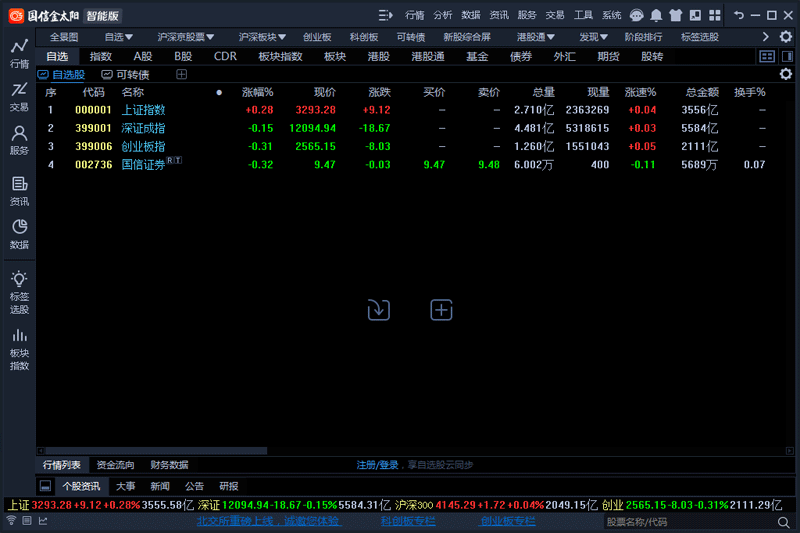Viewport: 800px width, 533px height.
Task: Switch to the 板块指数 tab
Action: 280,57
